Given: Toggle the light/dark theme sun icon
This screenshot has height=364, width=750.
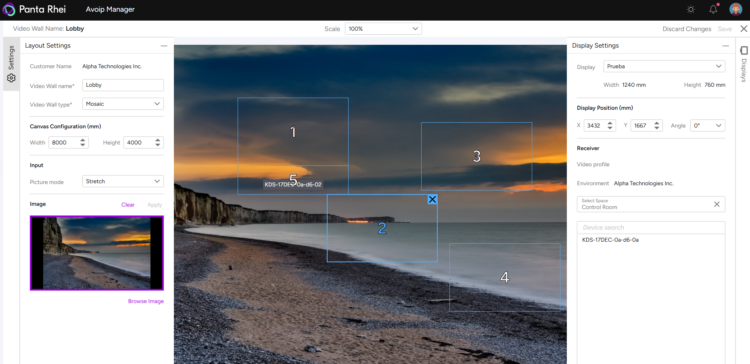Looking at the screenshot, I should click(x=691, y=9).
